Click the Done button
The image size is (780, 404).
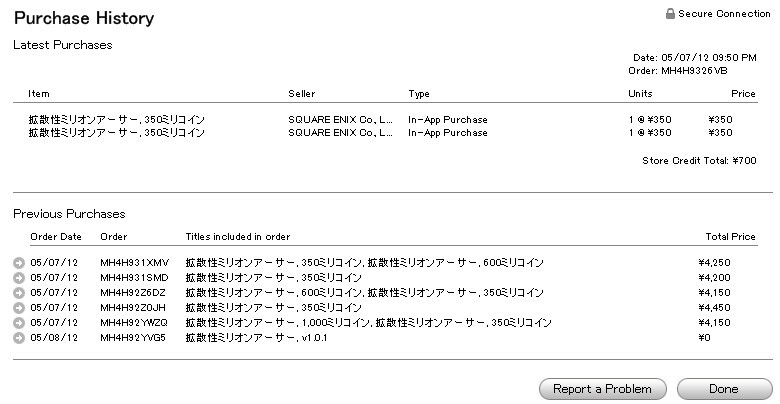coord(724,389)
